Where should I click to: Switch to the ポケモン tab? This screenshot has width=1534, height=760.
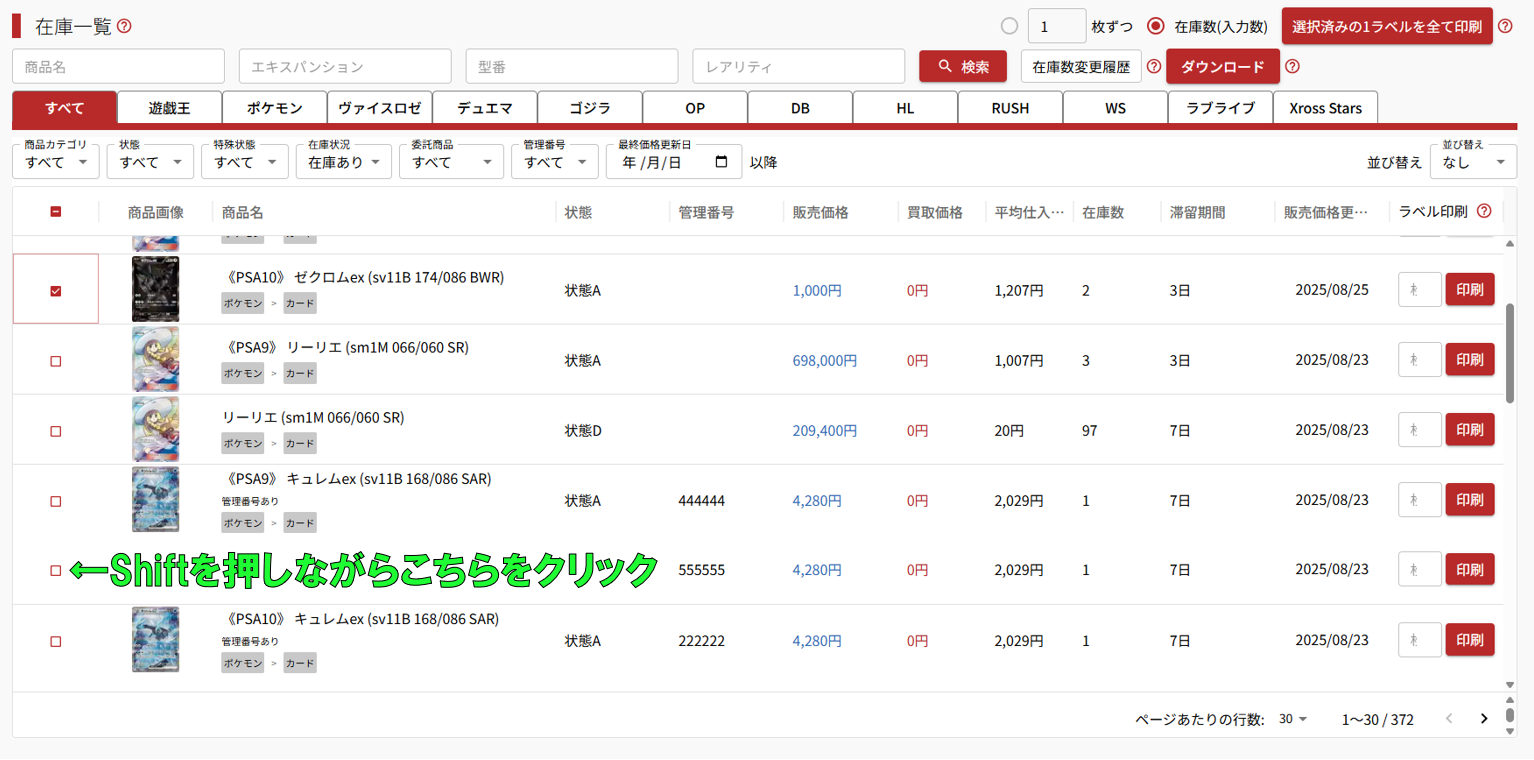[274, 108]
